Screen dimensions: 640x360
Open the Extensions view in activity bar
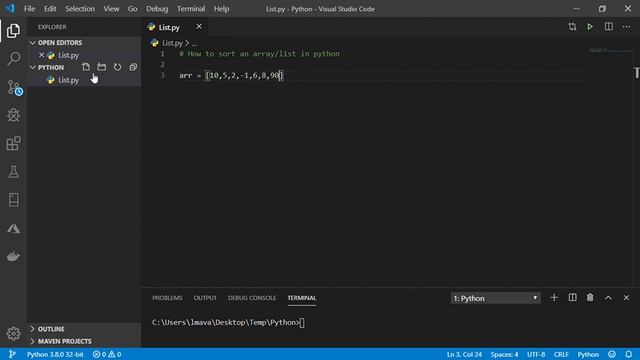[13, 143]
